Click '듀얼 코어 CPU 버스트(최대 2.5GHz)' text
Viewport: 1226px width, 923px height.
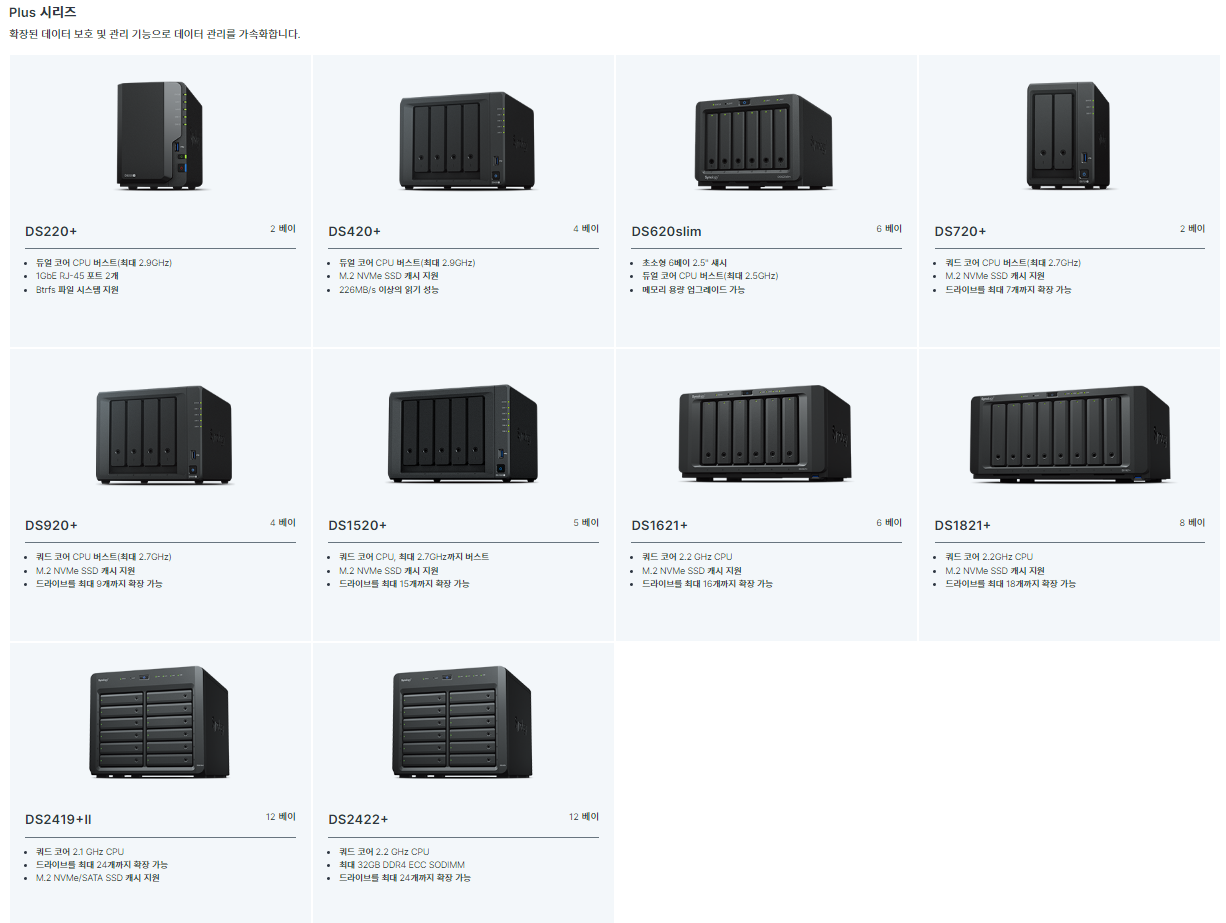click(710, 276)
